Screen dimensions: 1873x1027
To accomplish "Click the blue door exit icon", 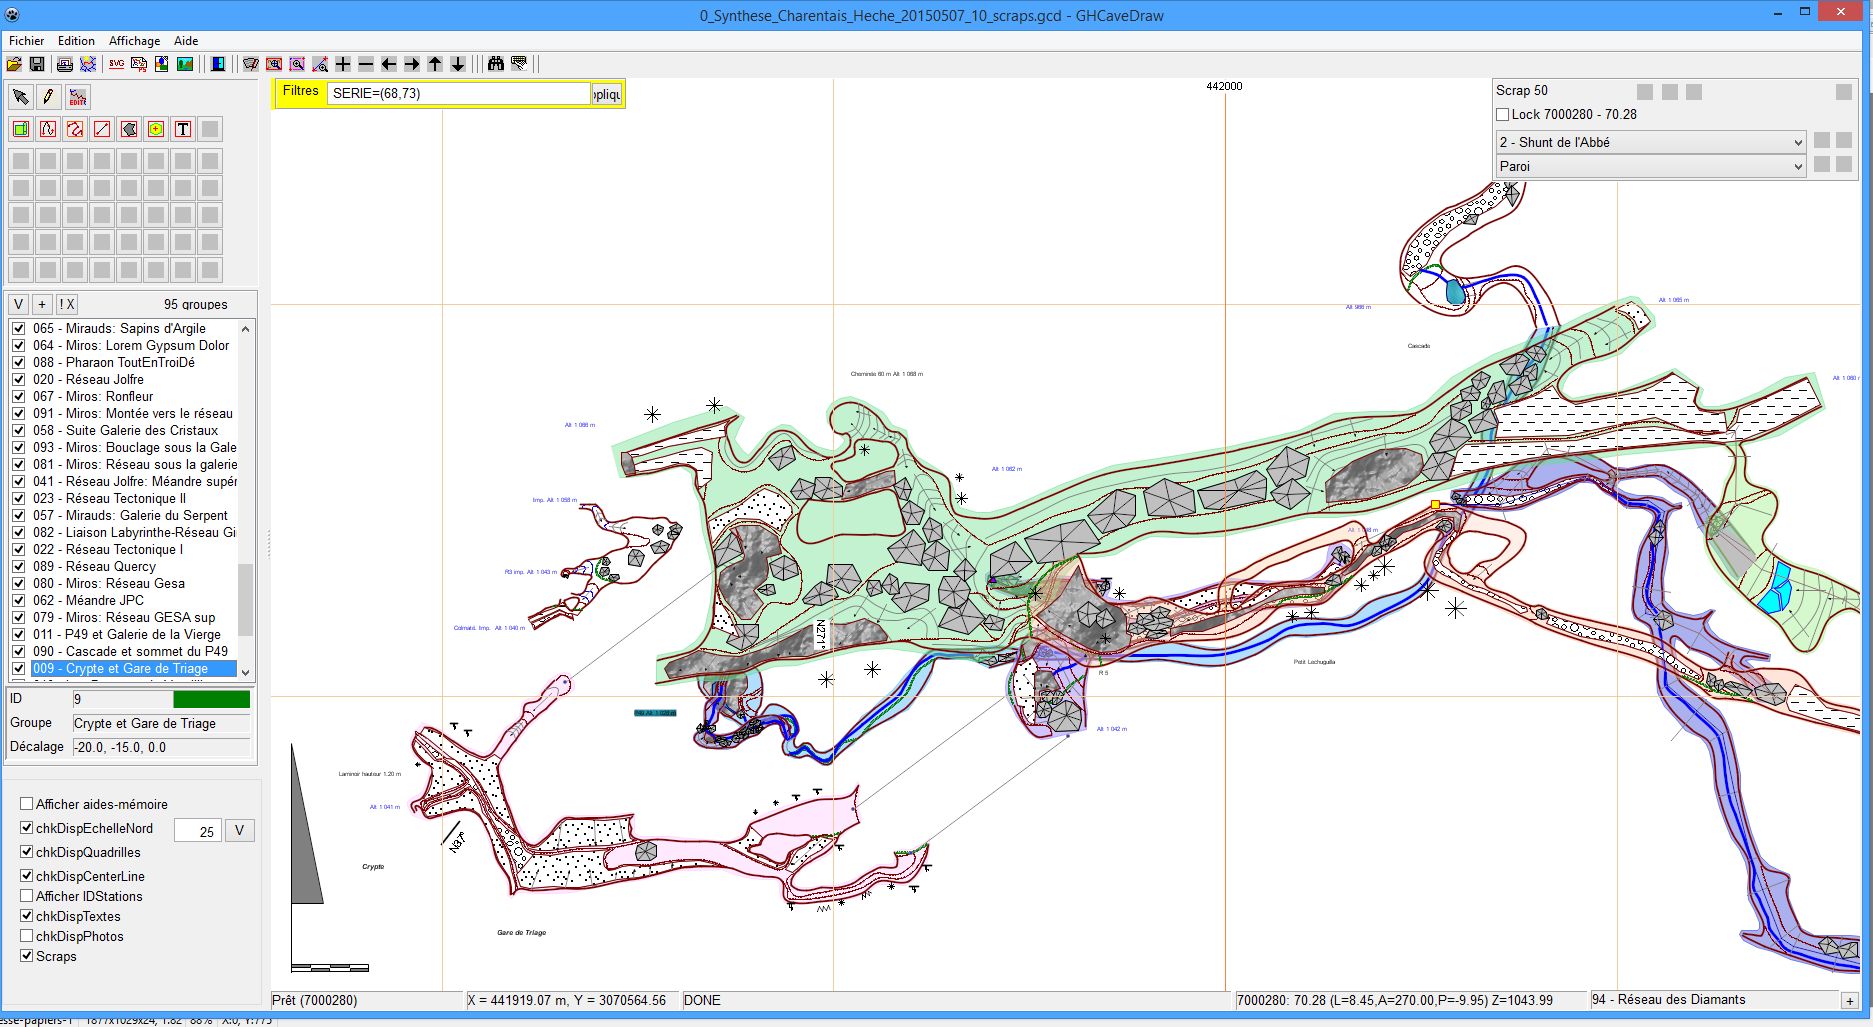I will (218, 64).
